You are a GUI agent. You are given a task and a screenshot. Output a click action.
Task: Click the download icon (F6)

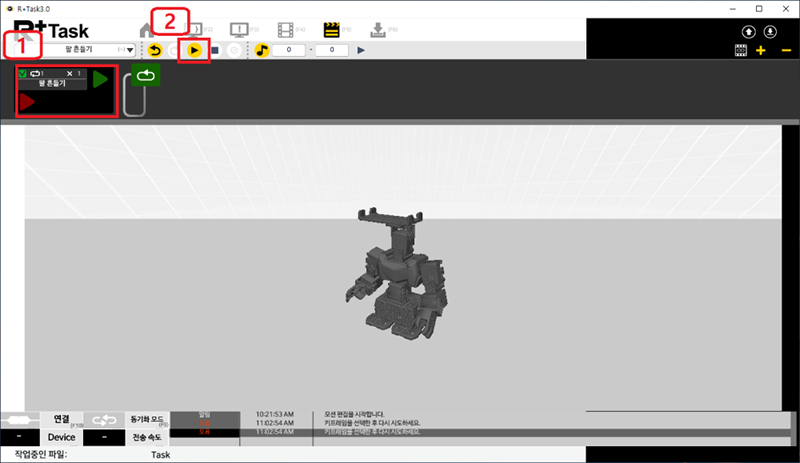point(377,29)
